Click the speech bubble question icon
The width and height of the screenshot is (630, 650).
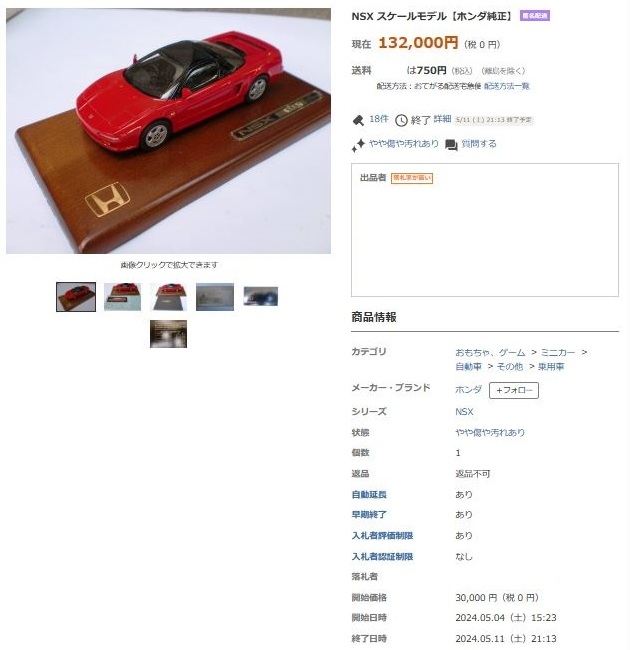(451, 145)
